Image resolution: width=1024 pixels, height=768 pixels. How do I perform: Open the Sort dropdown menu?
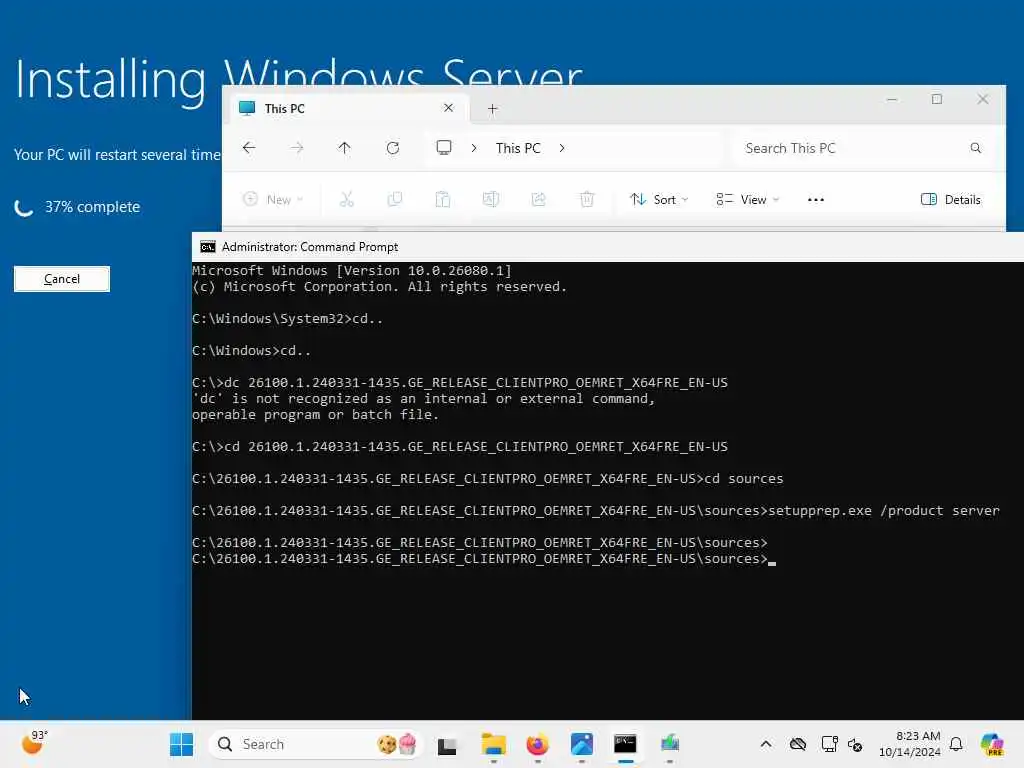(x=659, y=199)
